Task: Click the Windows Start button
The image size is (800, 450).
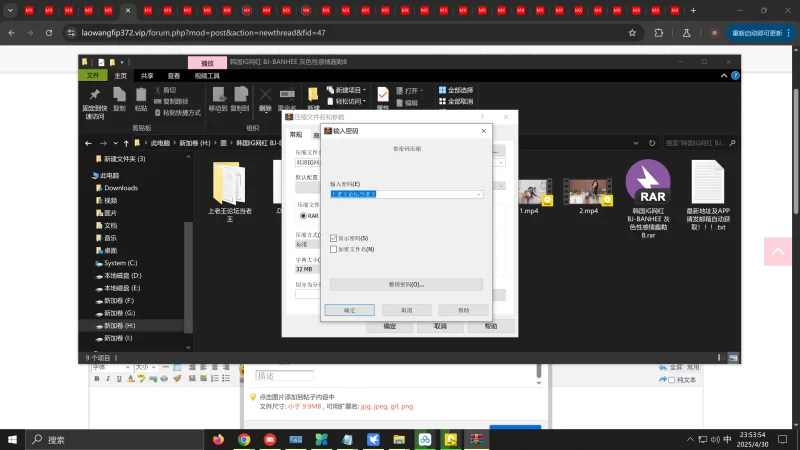Action: click(13, 439)
